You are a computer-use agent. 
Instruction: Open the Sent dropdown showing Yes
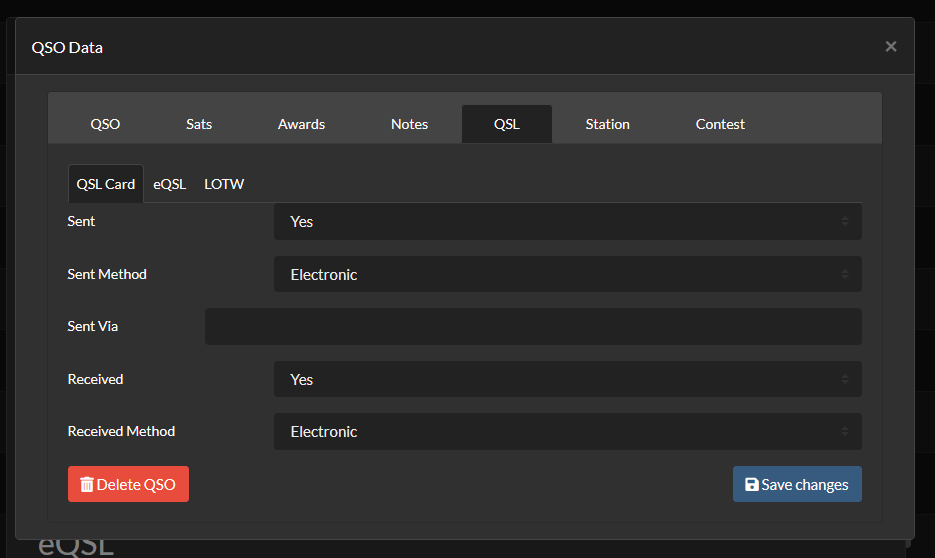tap(568, 221)
